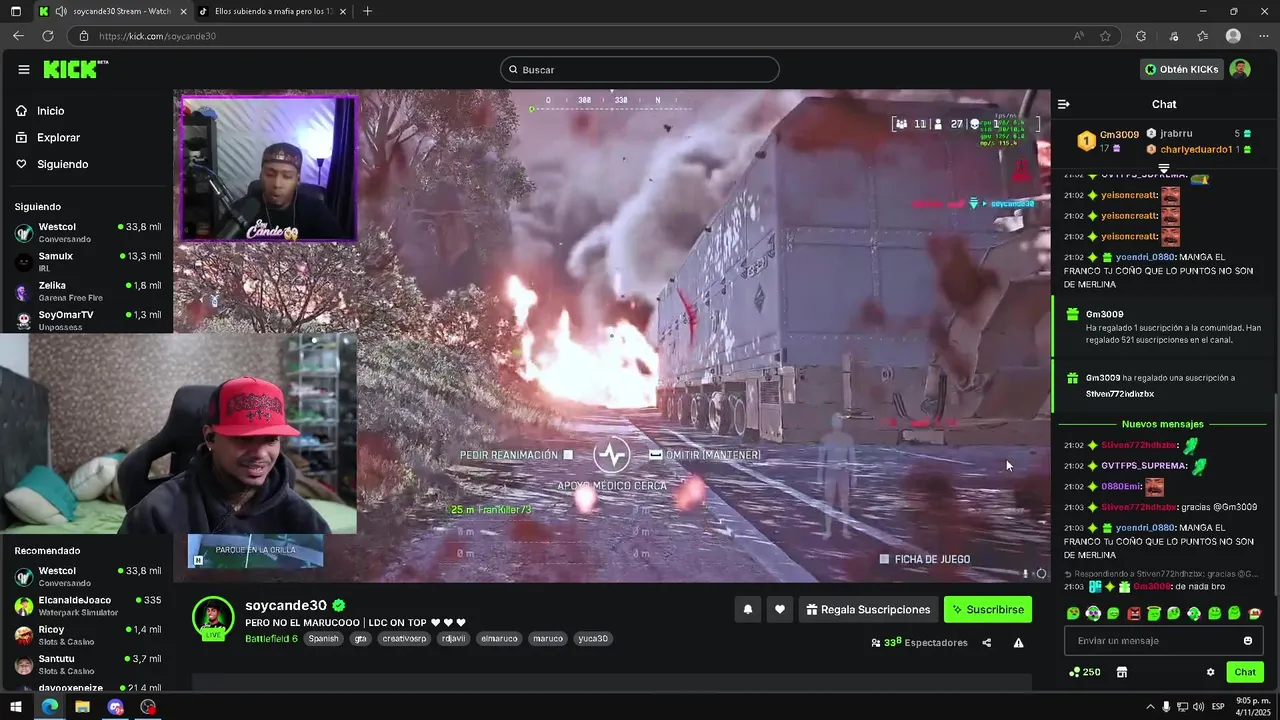The width and height of the screenshot is (1280, 720).
Task: Open the chat settings gear icon
Action: click(x=1210, y=672)
